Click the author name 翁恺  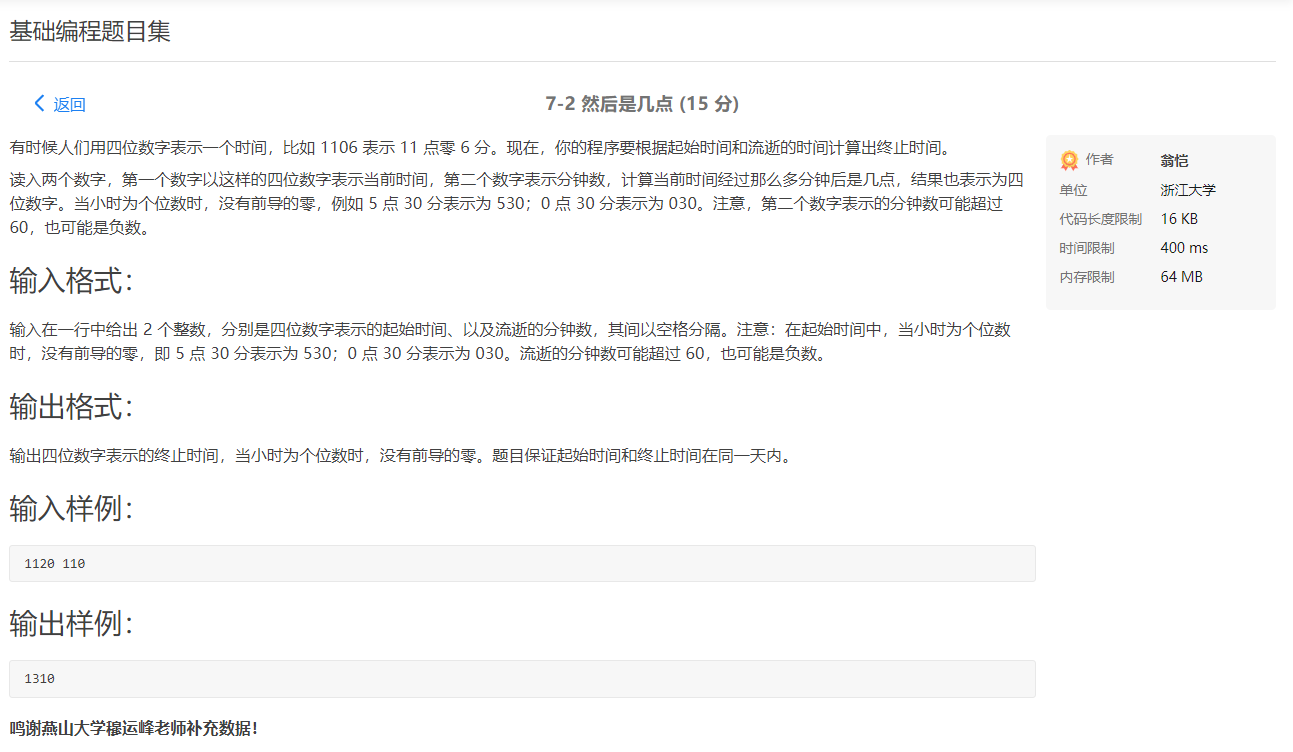(1172, 160)
